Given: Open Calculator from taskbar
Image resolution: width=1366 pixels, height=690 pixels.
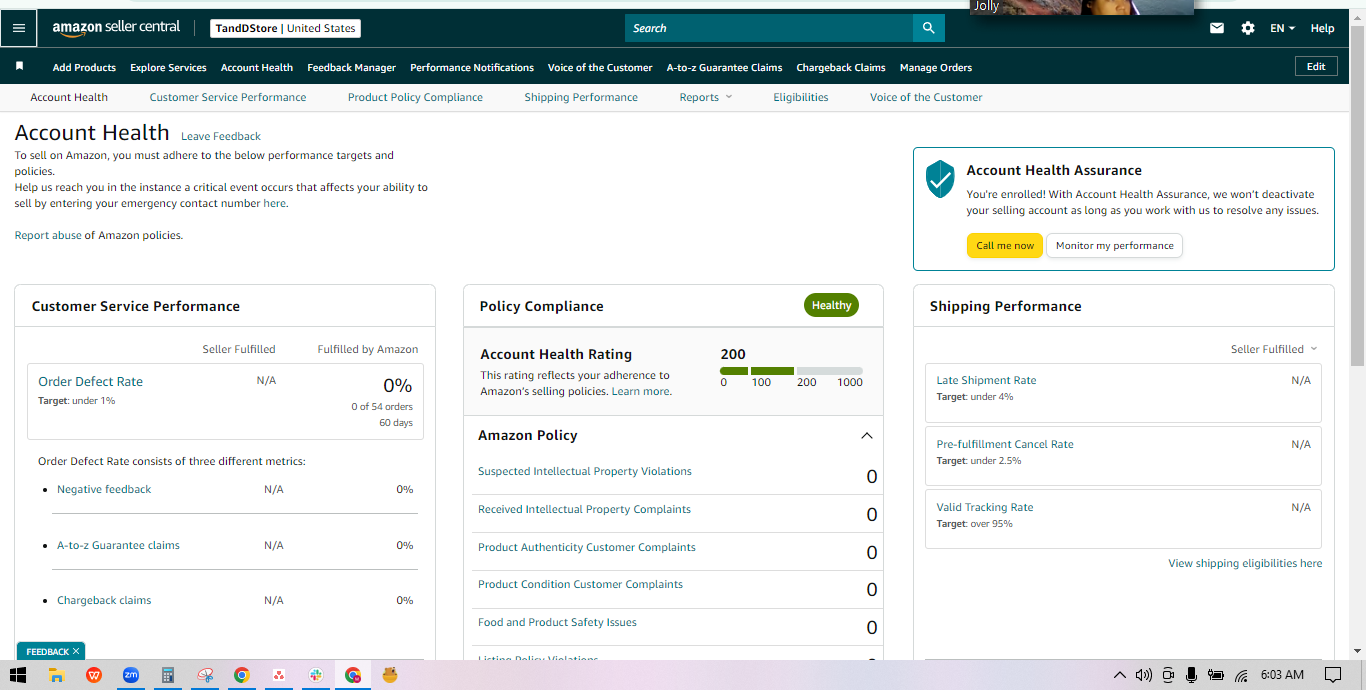Looking at the screenshot, I should tap(168, 675).
